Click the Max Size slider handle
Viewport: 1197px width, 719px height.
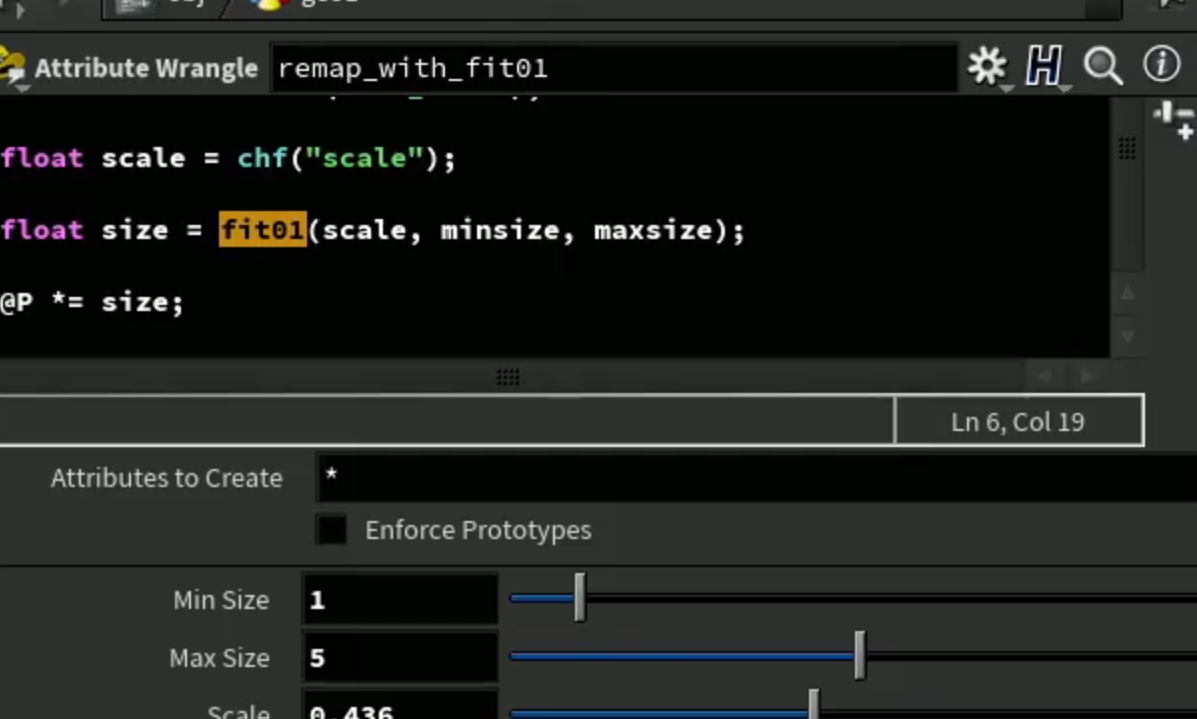[x=860, y=655]
